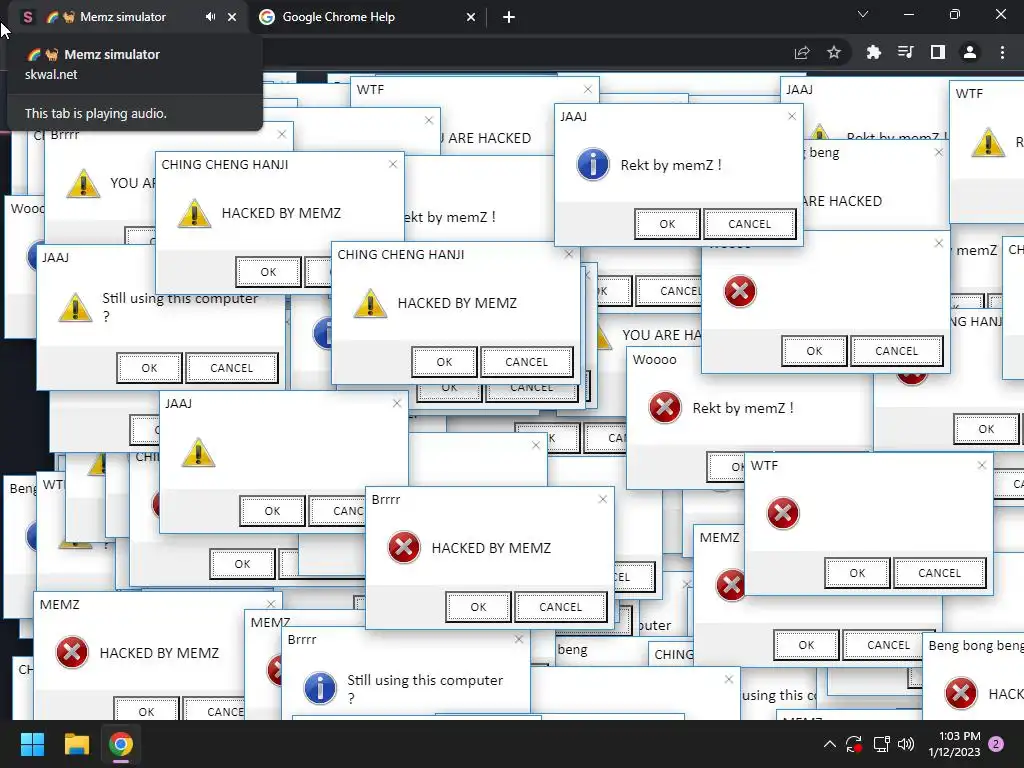Click OK in the JAAJ Still using this computer dialog
The width and height of the screenshot is (1024, 768).
(149, 368)
